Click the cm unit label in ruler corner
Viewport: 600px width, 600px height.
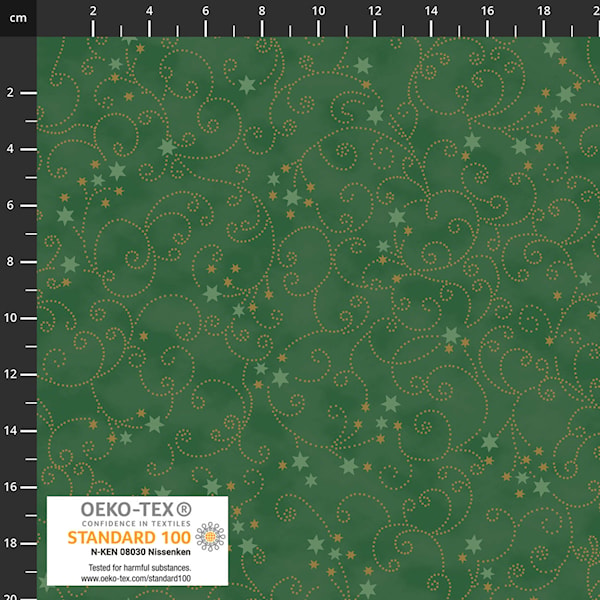18,18
